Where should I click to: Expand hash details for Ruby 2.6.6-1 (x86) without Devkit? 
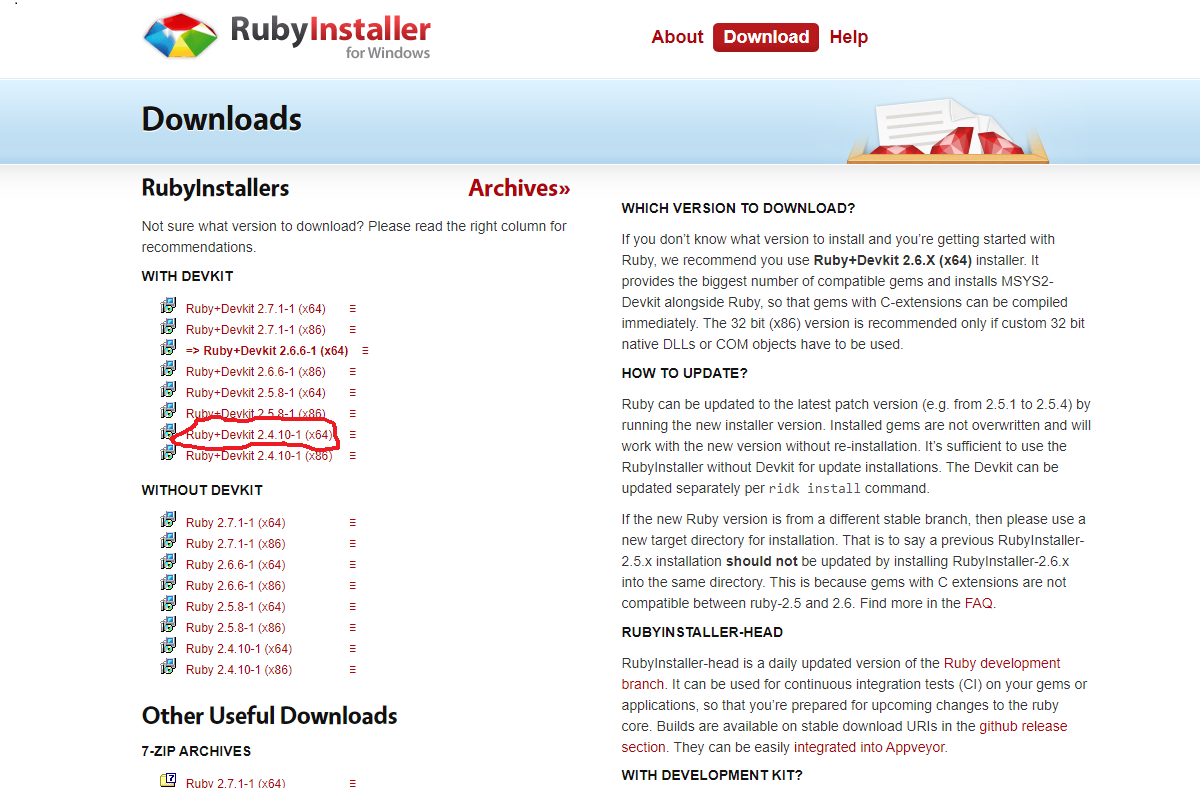click(352, 586)
